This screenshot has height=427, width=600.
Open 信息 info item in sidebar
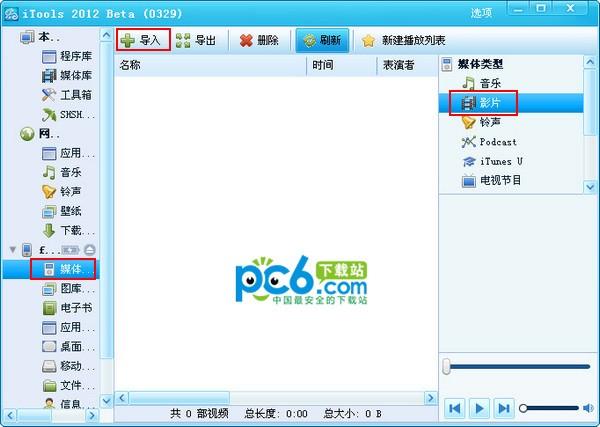click(x=68, y=403)
